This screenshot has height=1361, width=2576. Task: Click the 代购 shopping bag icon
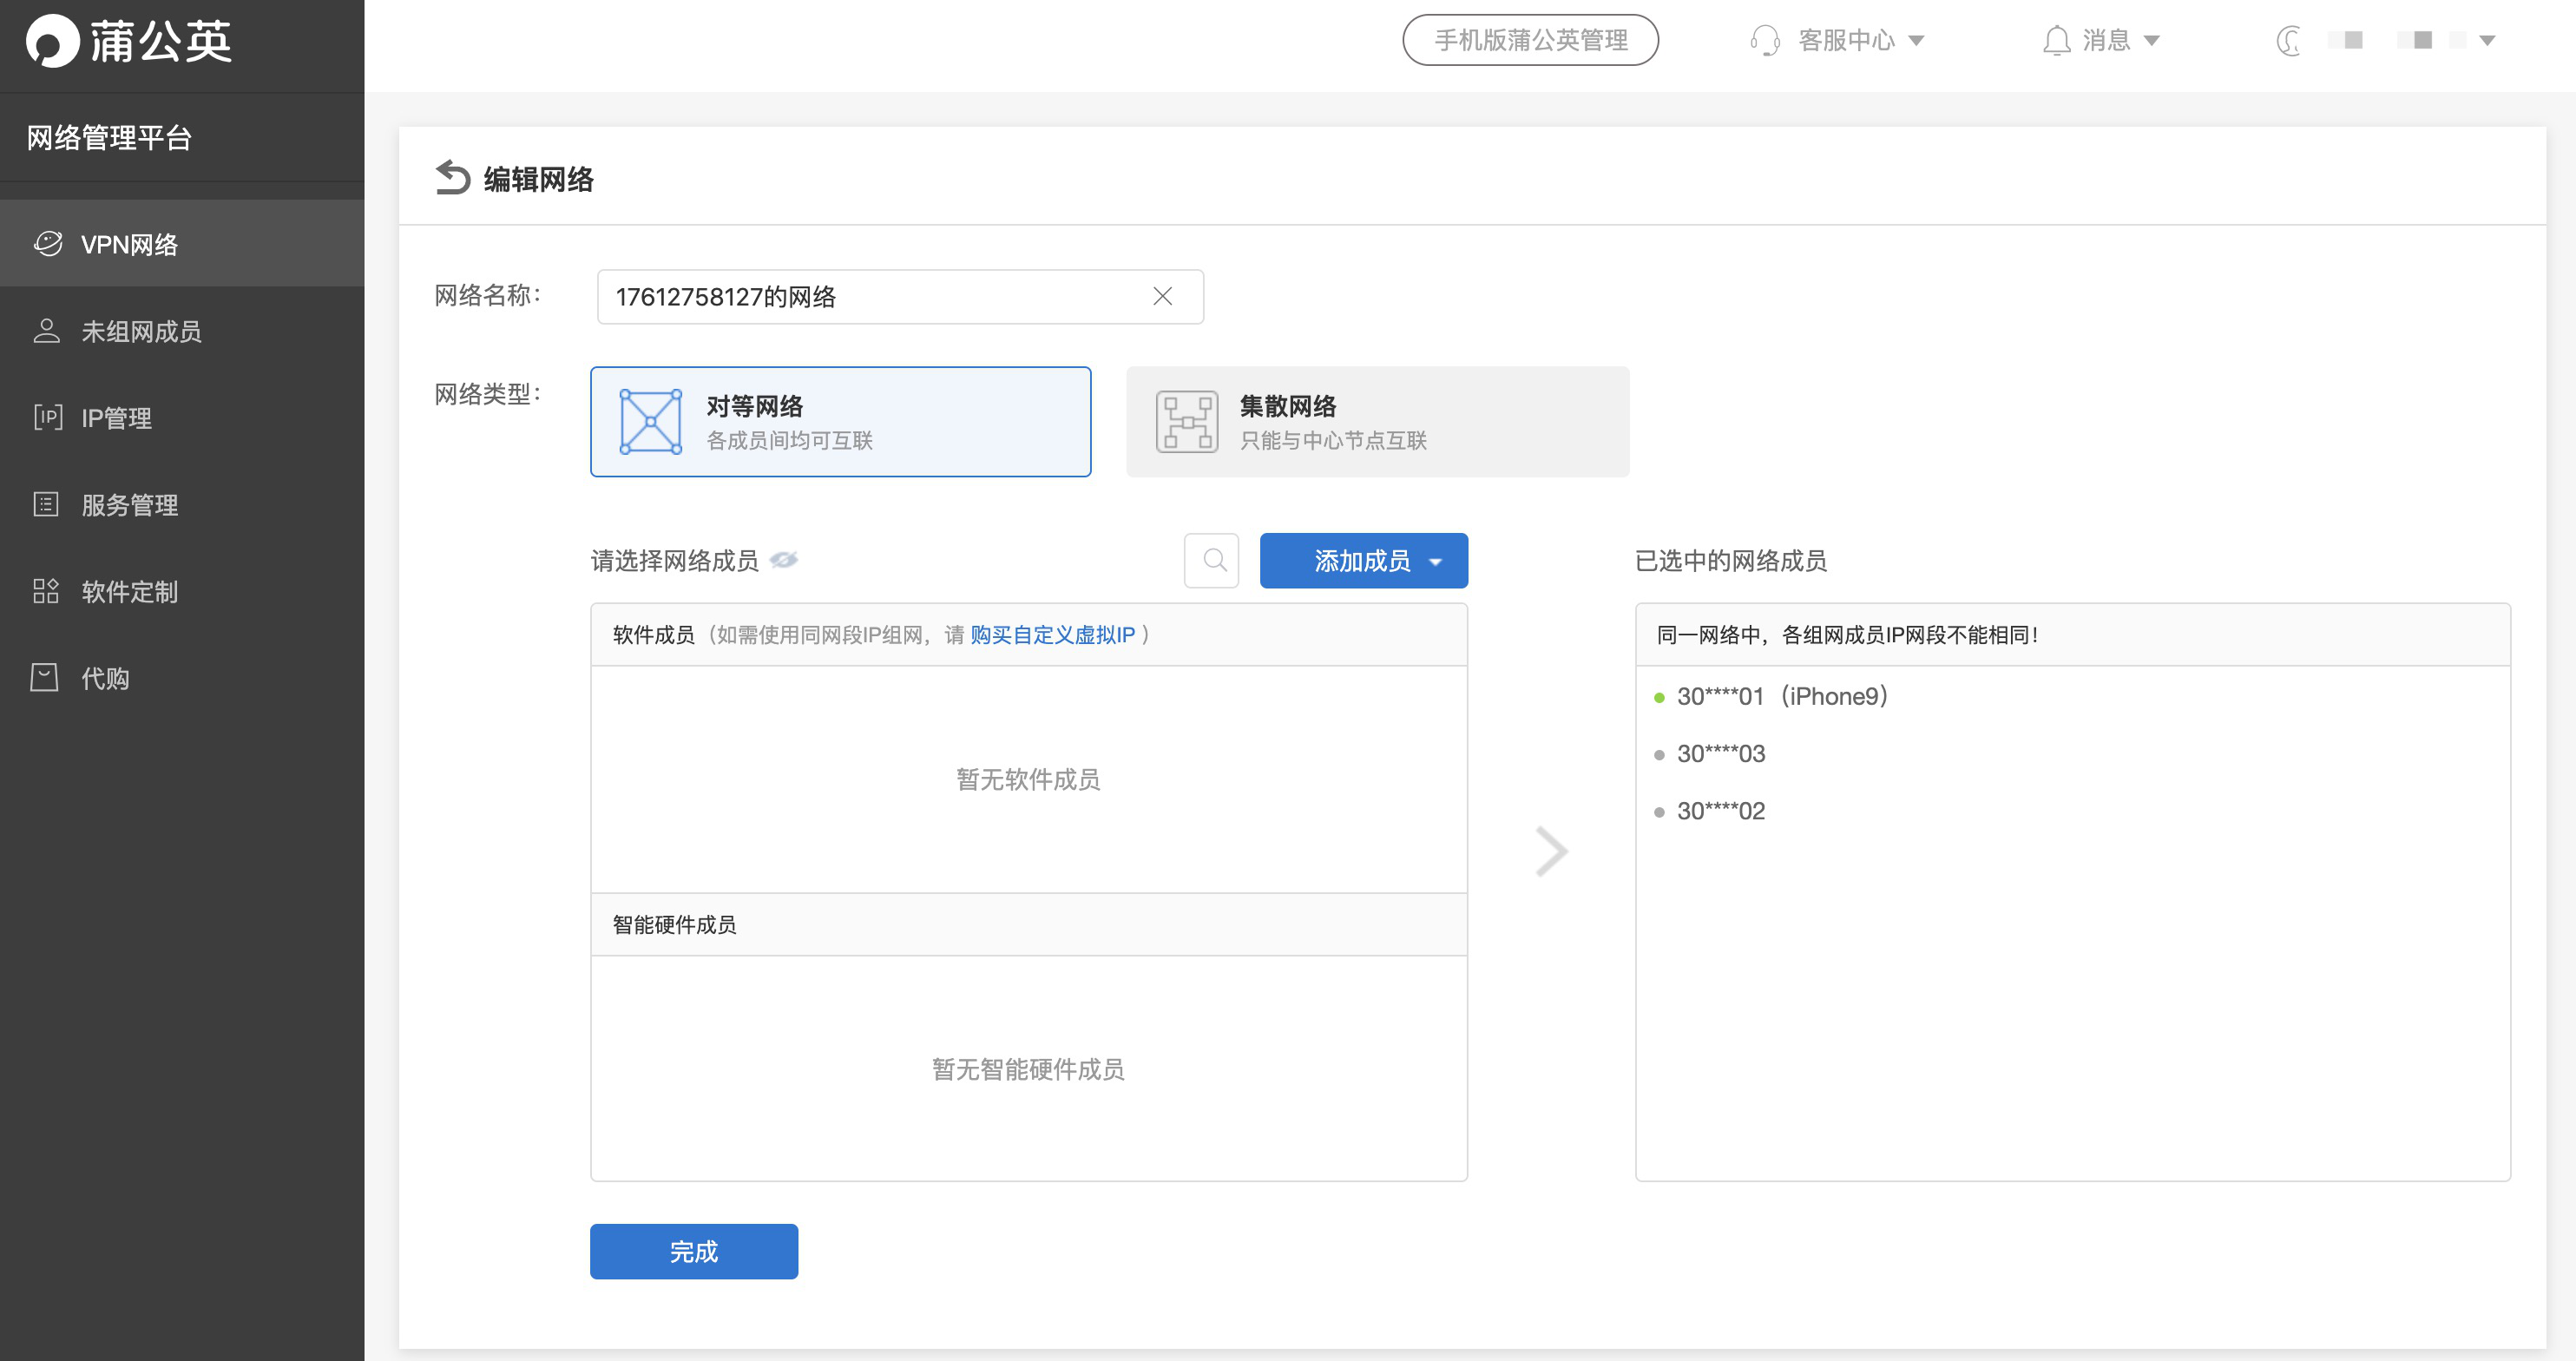(45, 677)
